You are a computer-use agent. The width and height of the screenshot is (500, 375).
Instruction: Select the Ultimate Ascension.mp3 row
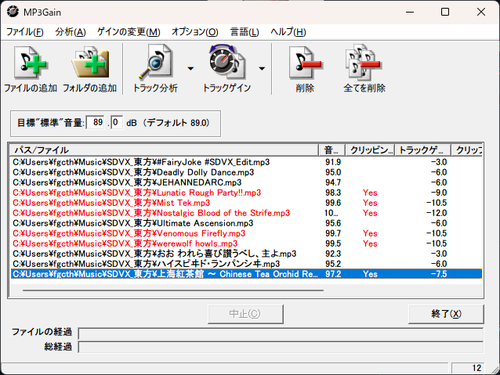246,223
